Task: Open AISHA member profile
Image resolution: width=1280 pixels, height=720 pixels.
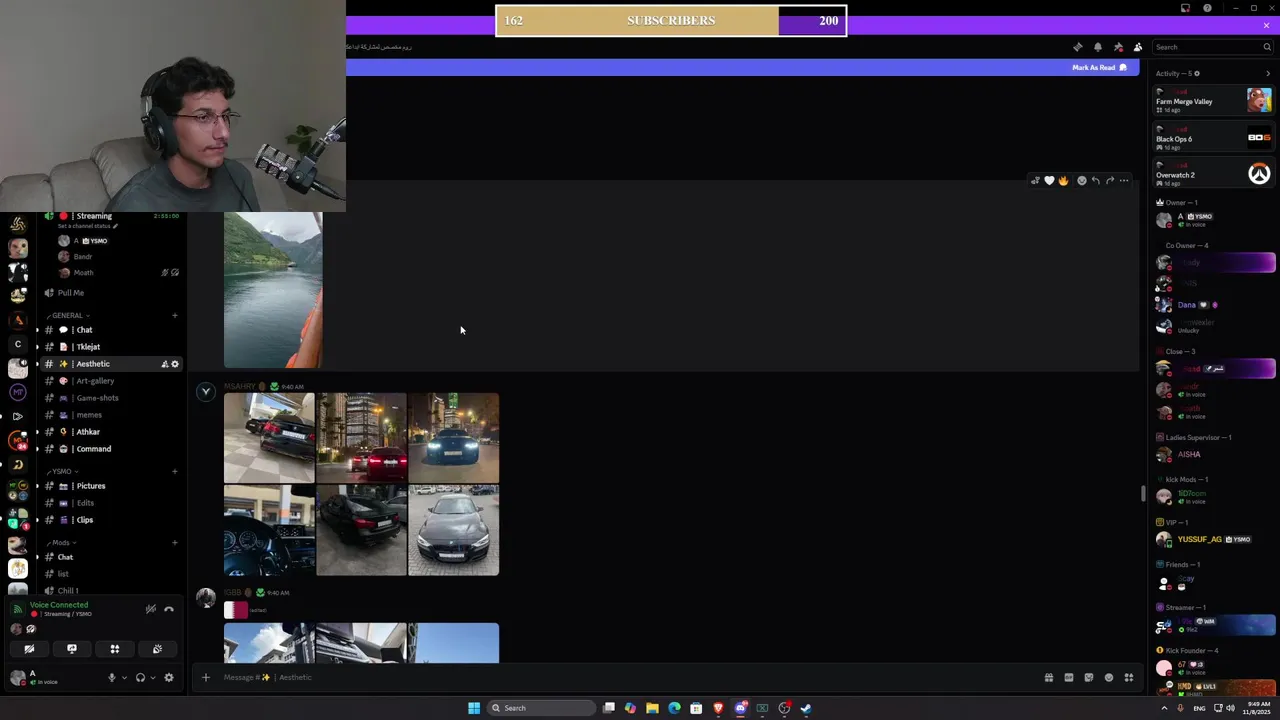Action: pos(1213,454)
